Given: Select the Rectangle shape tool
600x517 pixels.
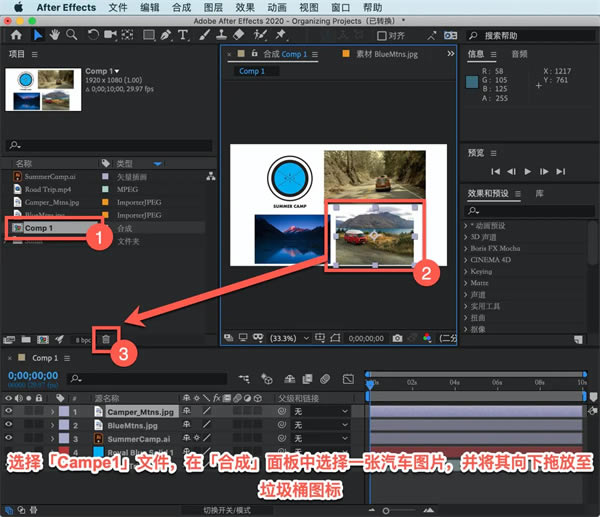Looking at the screenshot, I should 148,36.
